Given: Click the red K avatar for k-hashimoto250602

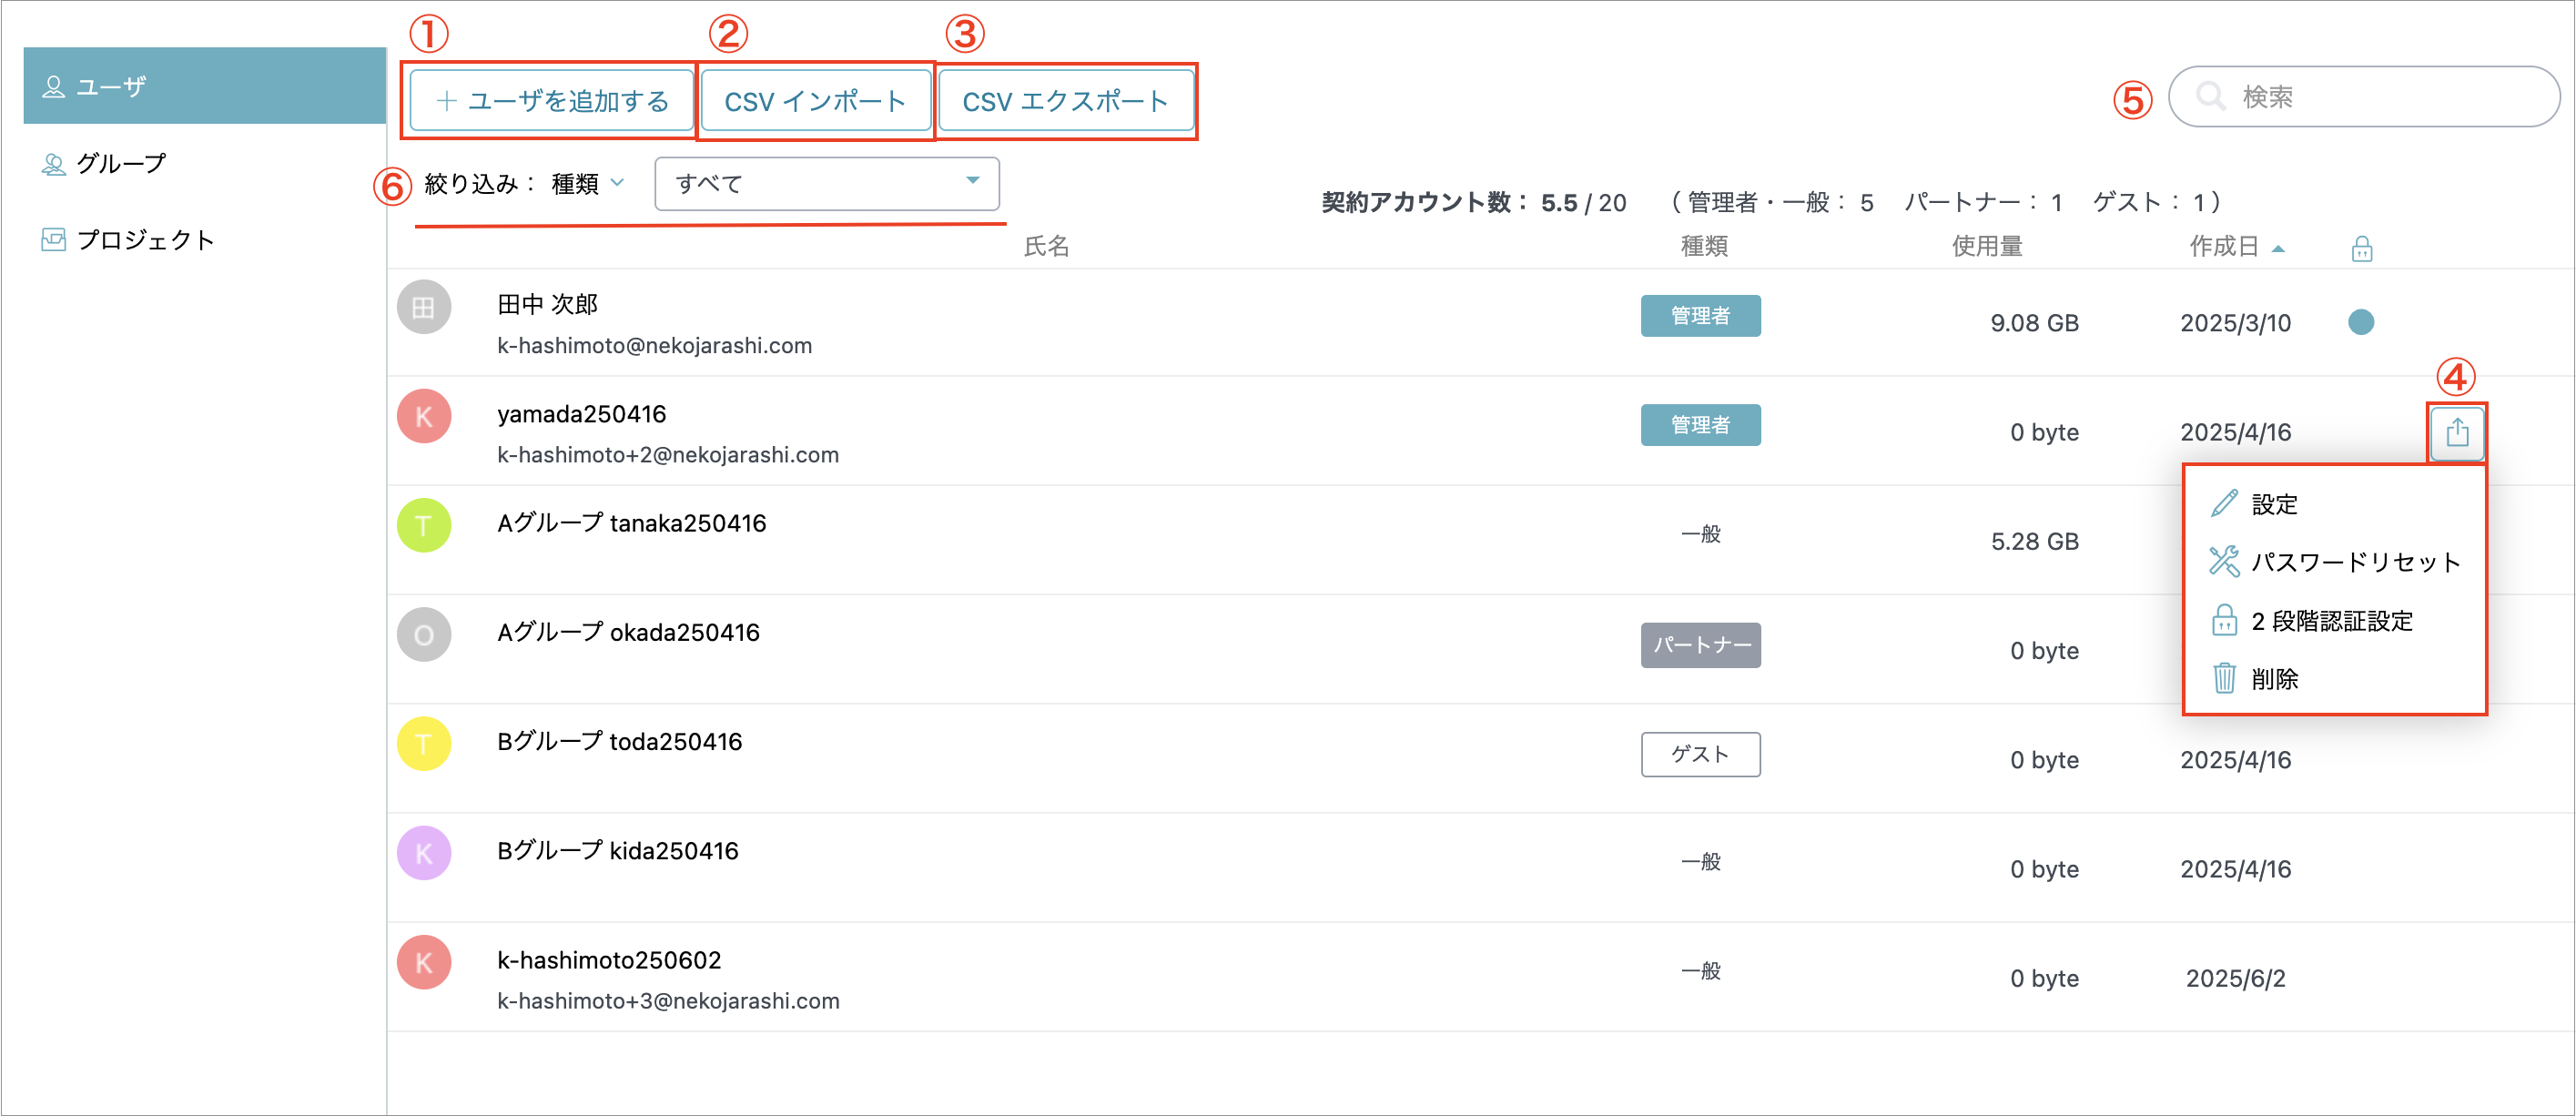Looking at the screenshot, I should [424, 962].
